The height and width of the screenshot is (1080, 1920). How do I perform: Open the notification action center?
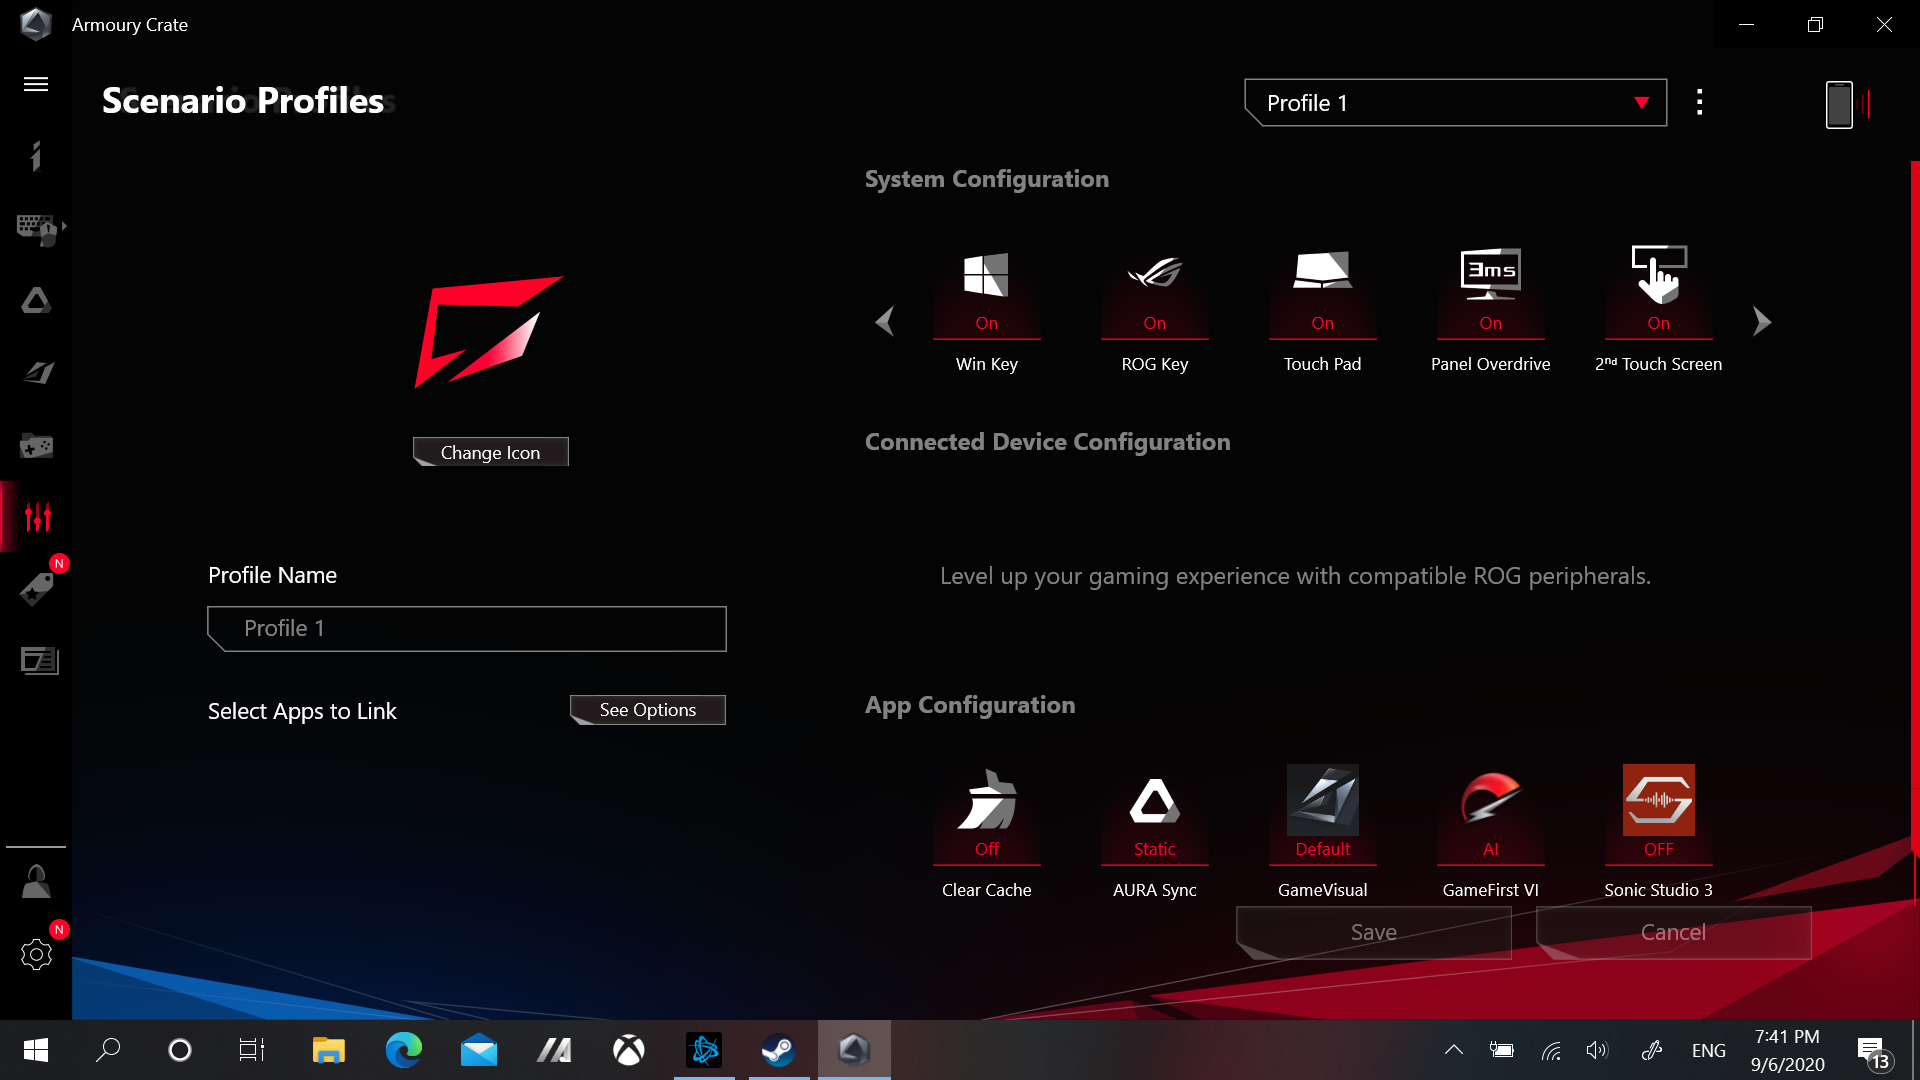point(1873,1051)
